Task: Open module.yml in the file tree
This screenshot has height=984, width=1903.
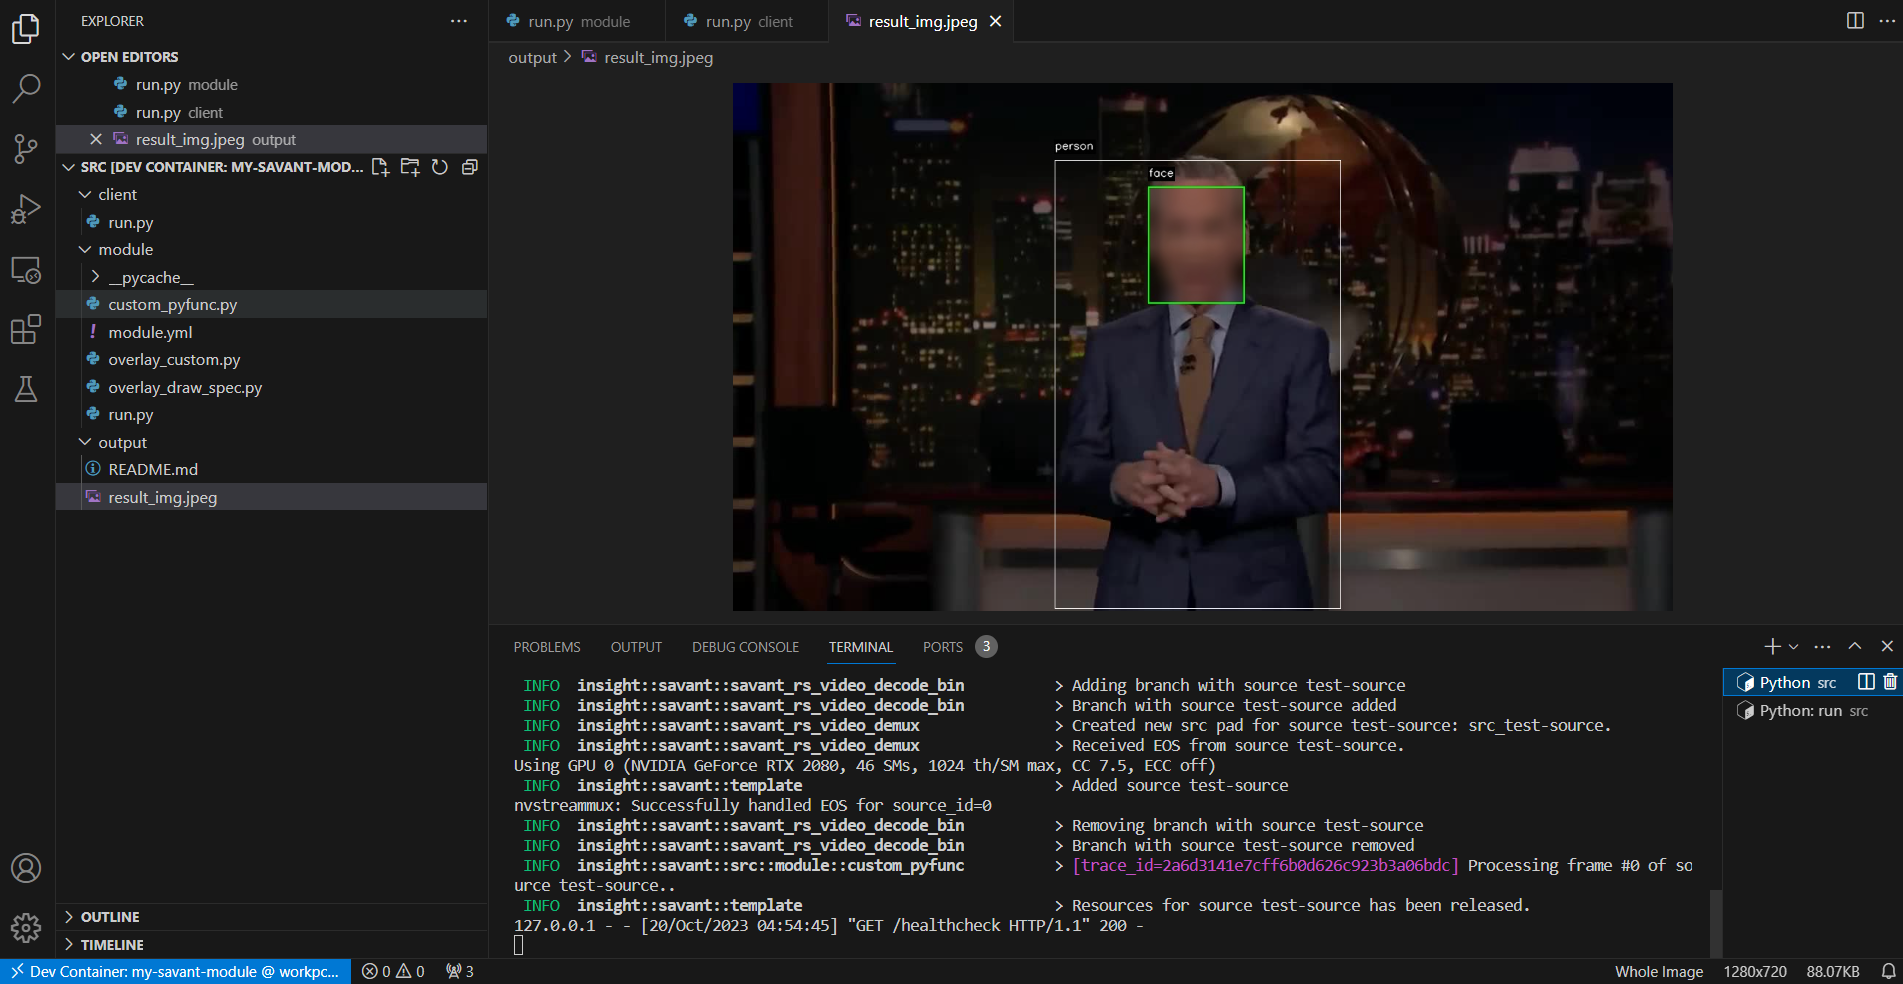Action: coord(150,332)
